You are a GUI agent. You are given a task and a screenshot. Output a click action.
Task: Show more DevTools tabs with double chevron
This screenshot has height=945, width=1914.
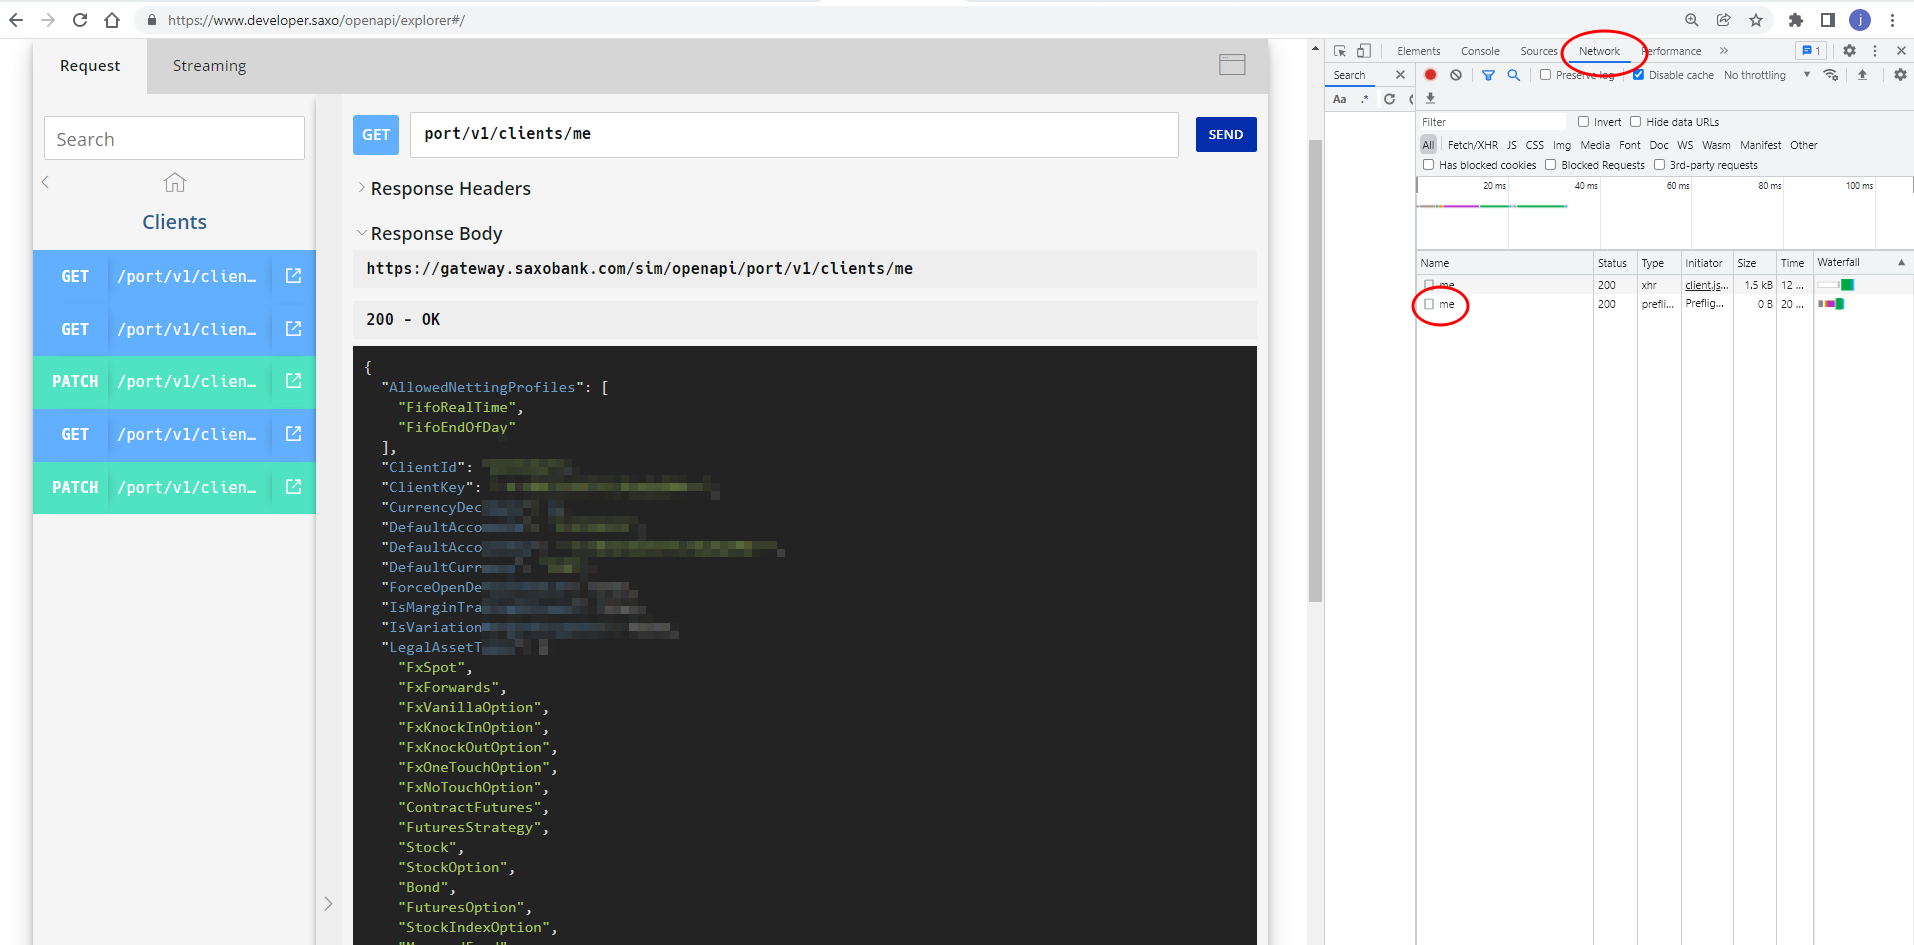click(1724, 51)
